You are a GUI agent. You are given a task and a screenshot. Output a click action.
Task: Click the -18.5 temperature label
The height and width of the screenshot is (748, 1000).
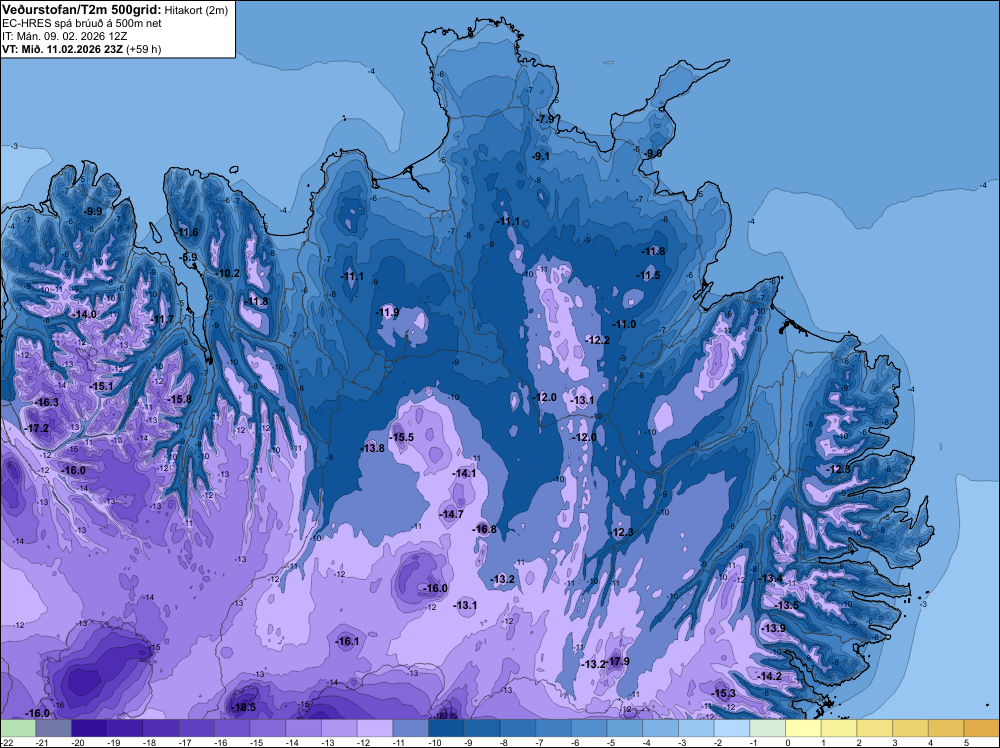[x=243, y=707]
